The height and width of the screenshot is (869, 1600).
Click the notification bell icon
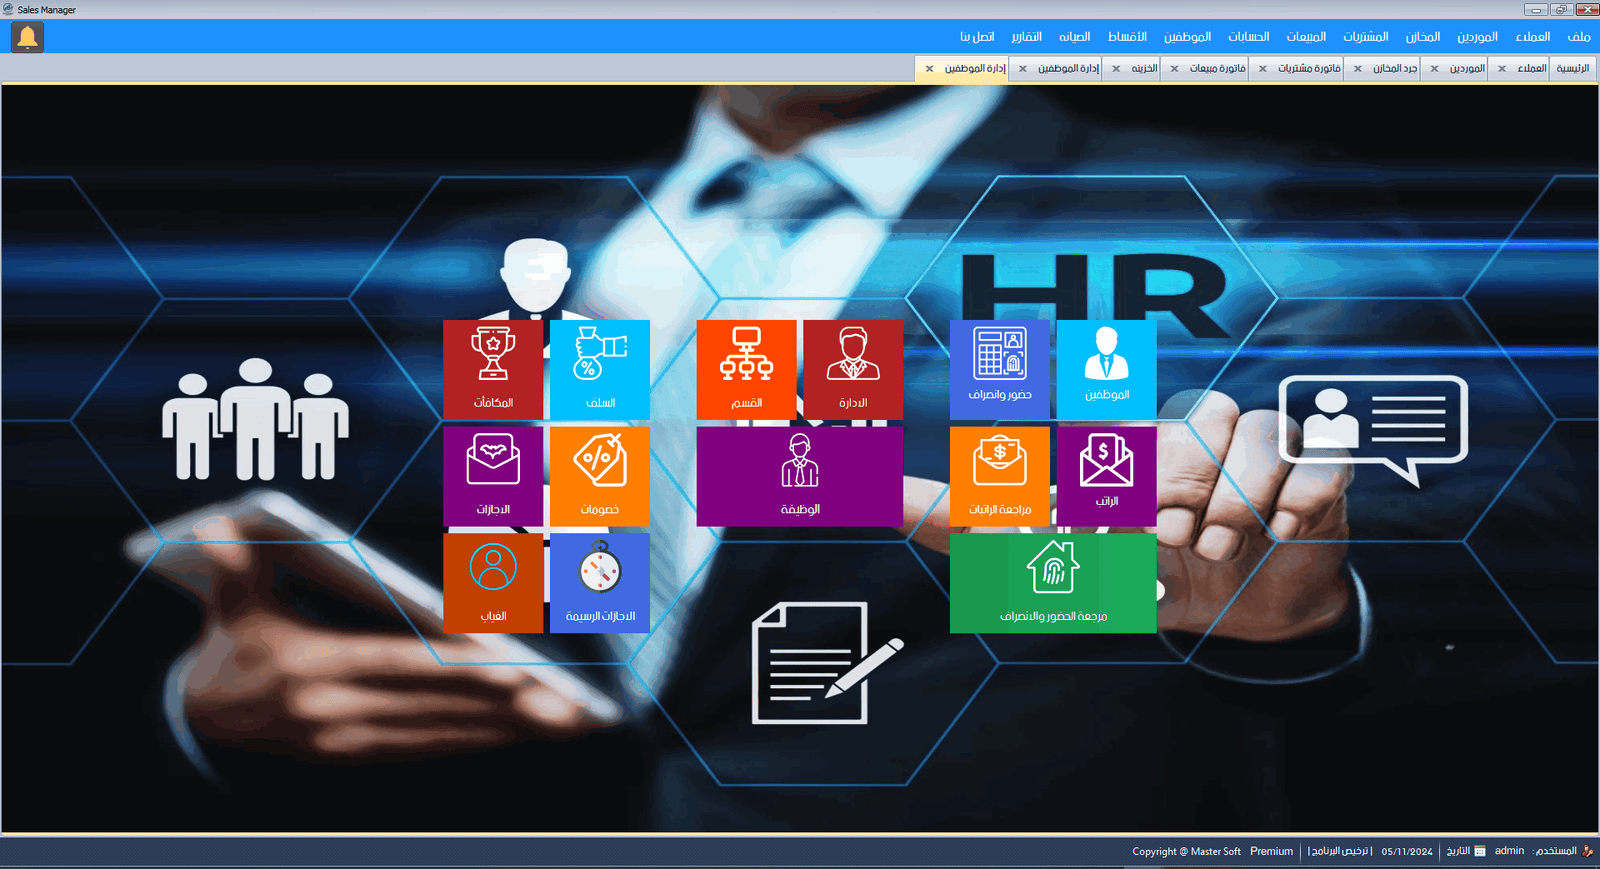pos(27,37)
